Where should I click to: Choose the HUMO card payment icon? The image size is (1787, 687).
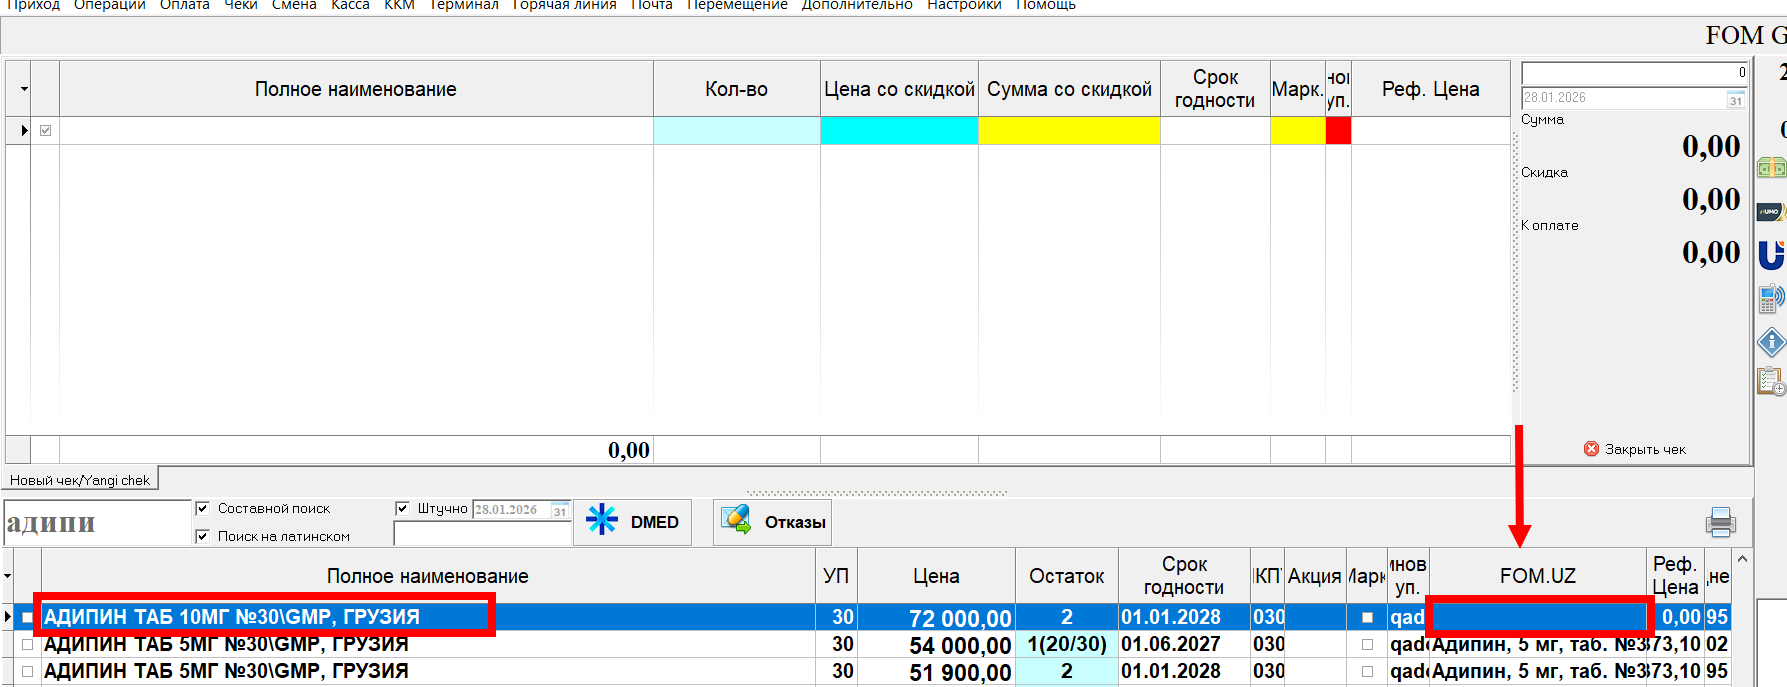[1772, 212]
